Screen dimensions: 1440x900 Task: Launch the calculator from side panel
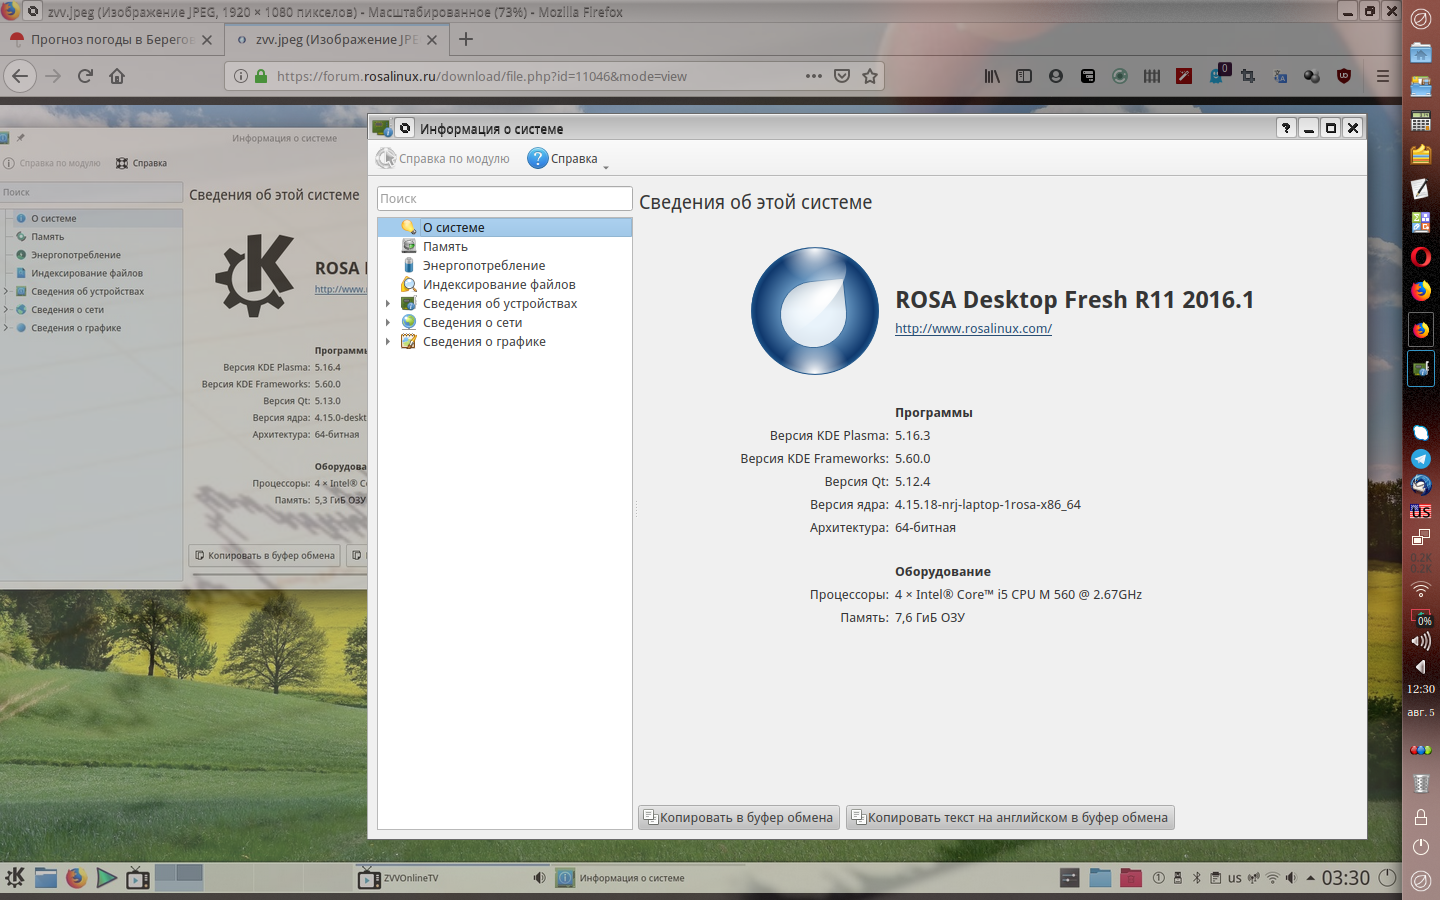(1421, 121)
